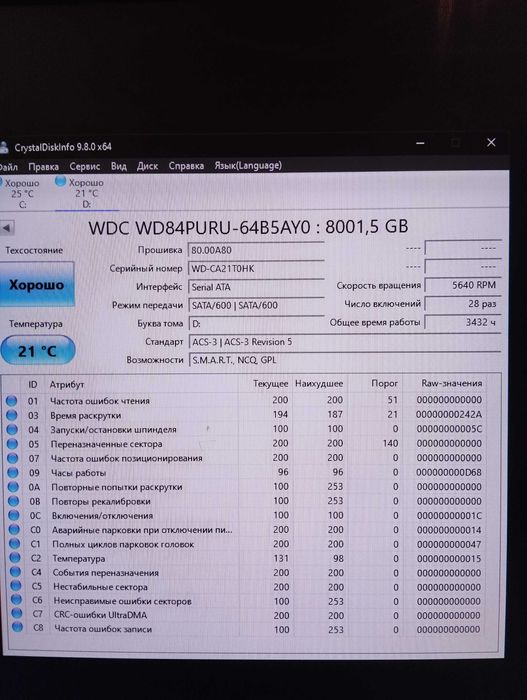Click the Прошивка field 80.00A80

click(x=256, y=250)
